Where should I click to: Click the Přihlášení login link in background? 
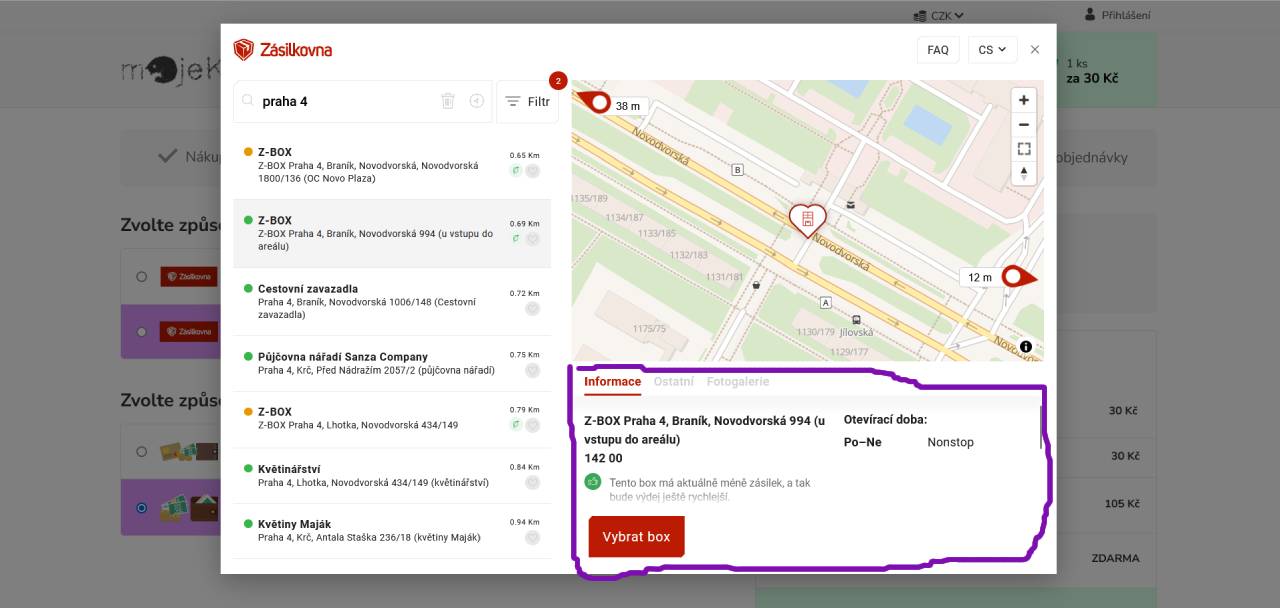pos(1126,15)
